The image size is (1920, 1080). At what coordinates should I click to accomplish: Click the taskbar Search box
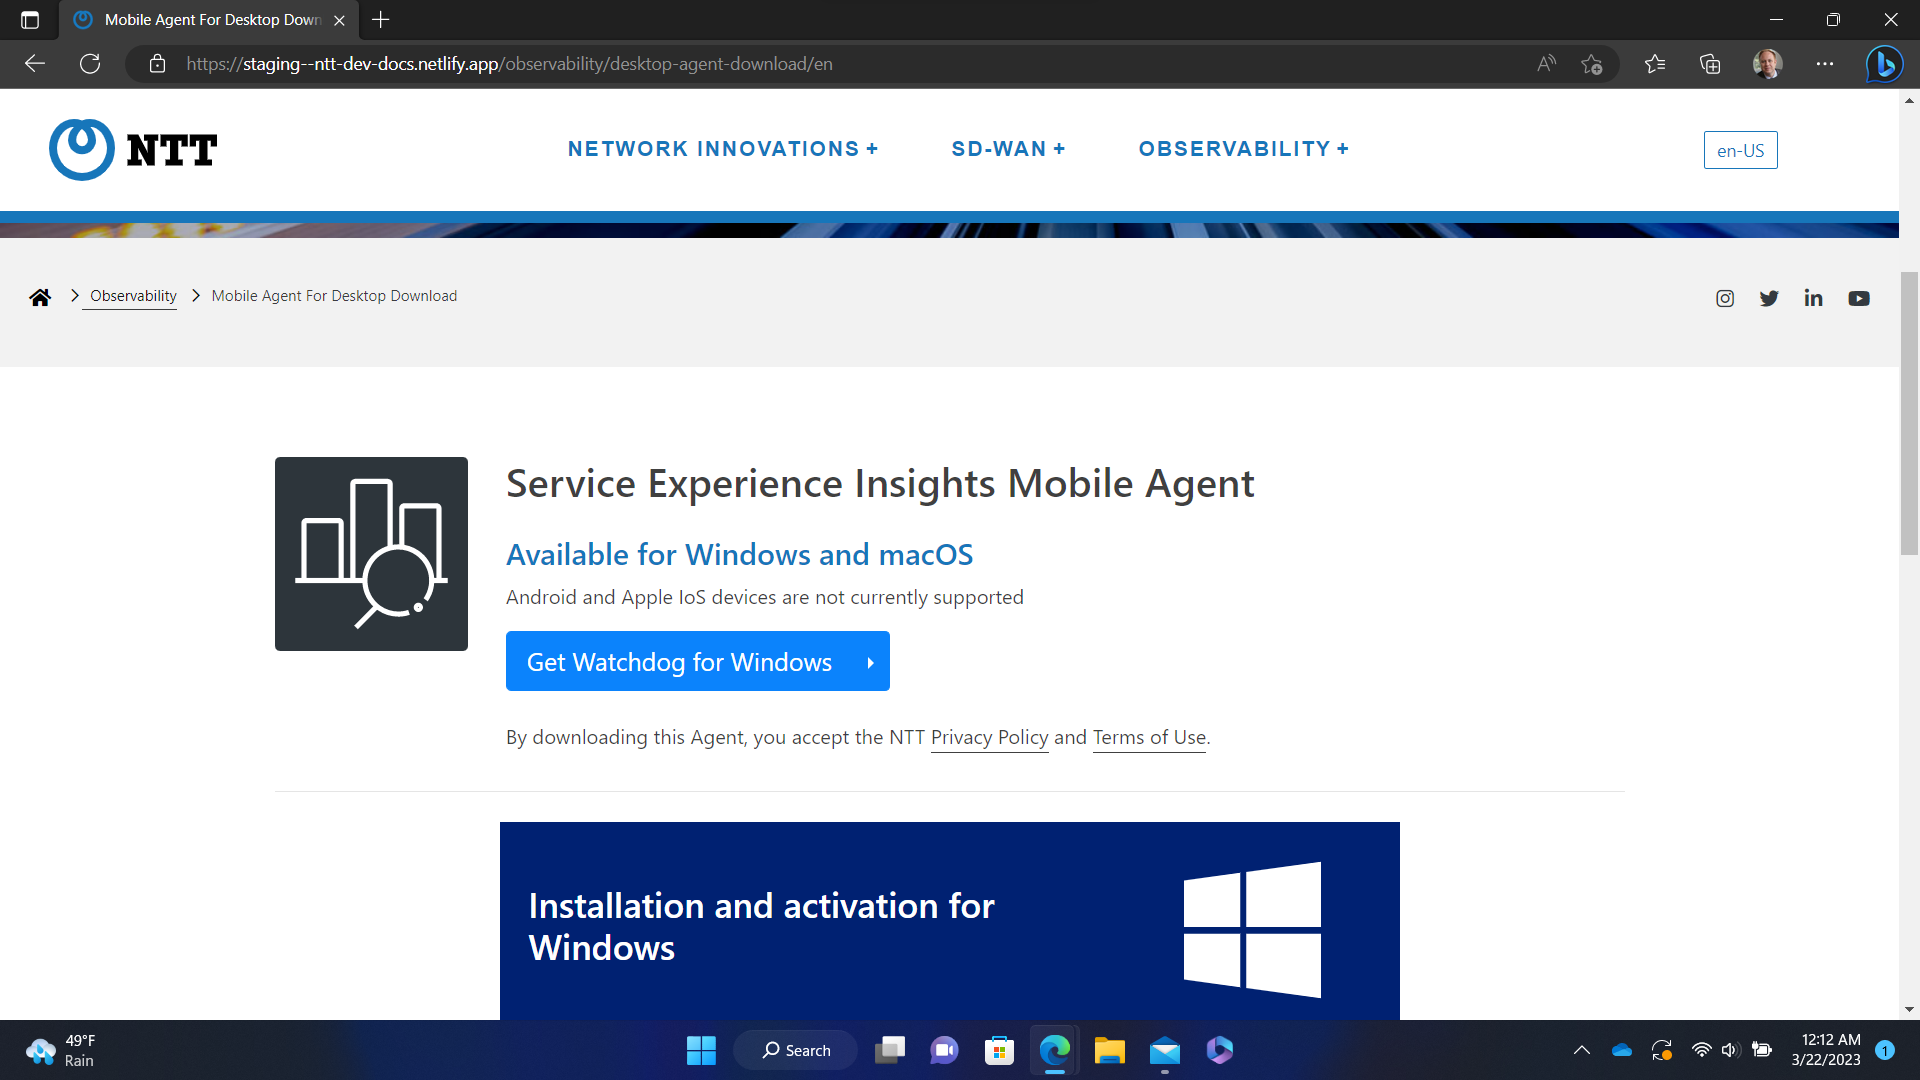click(796, 1050)
